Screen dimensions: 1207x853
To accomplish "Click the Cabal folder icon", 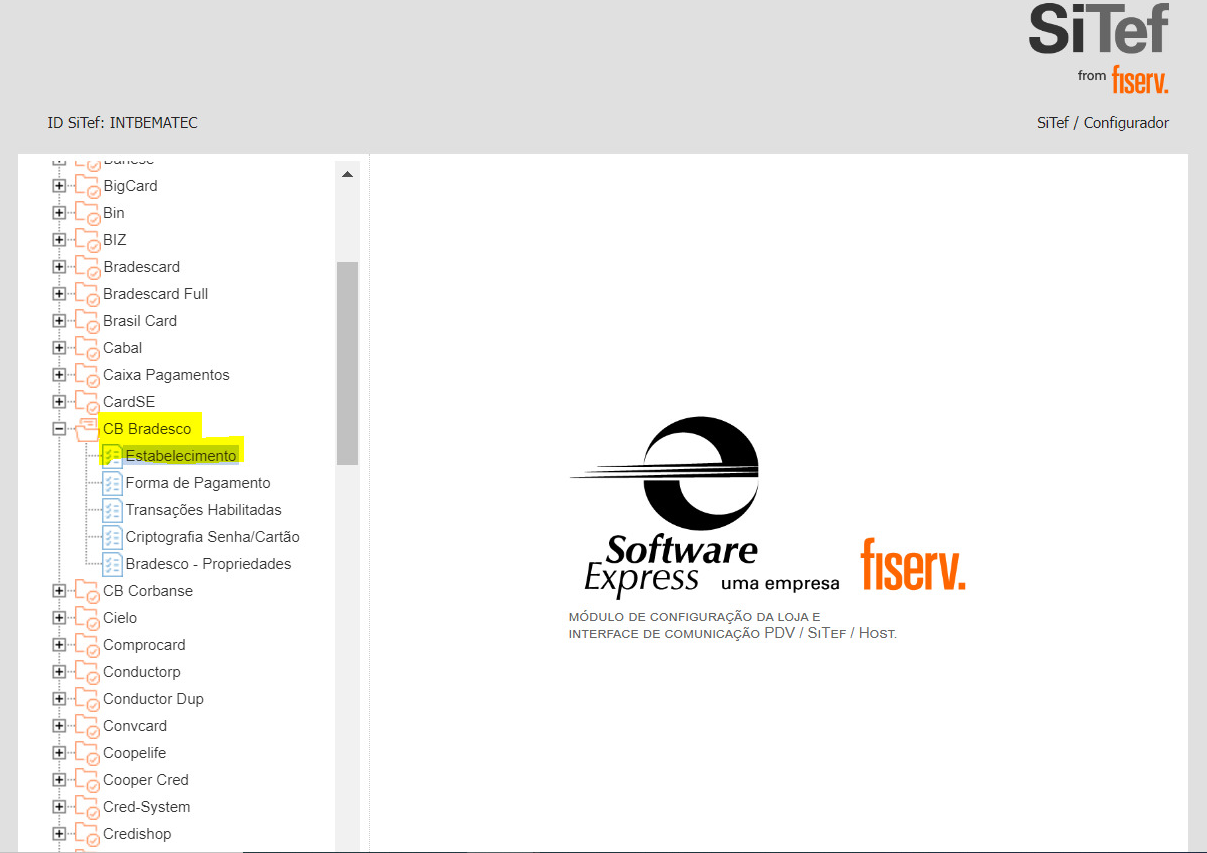I will [x=87, y=348].
